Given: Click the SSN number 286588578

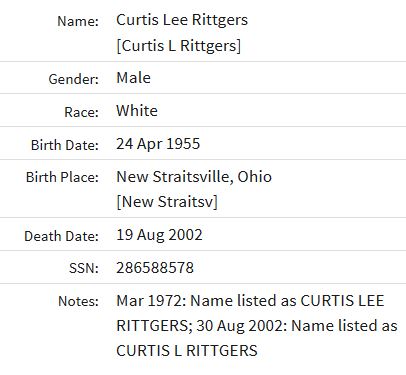Looking at the screenshot, I should click(155, 268).
